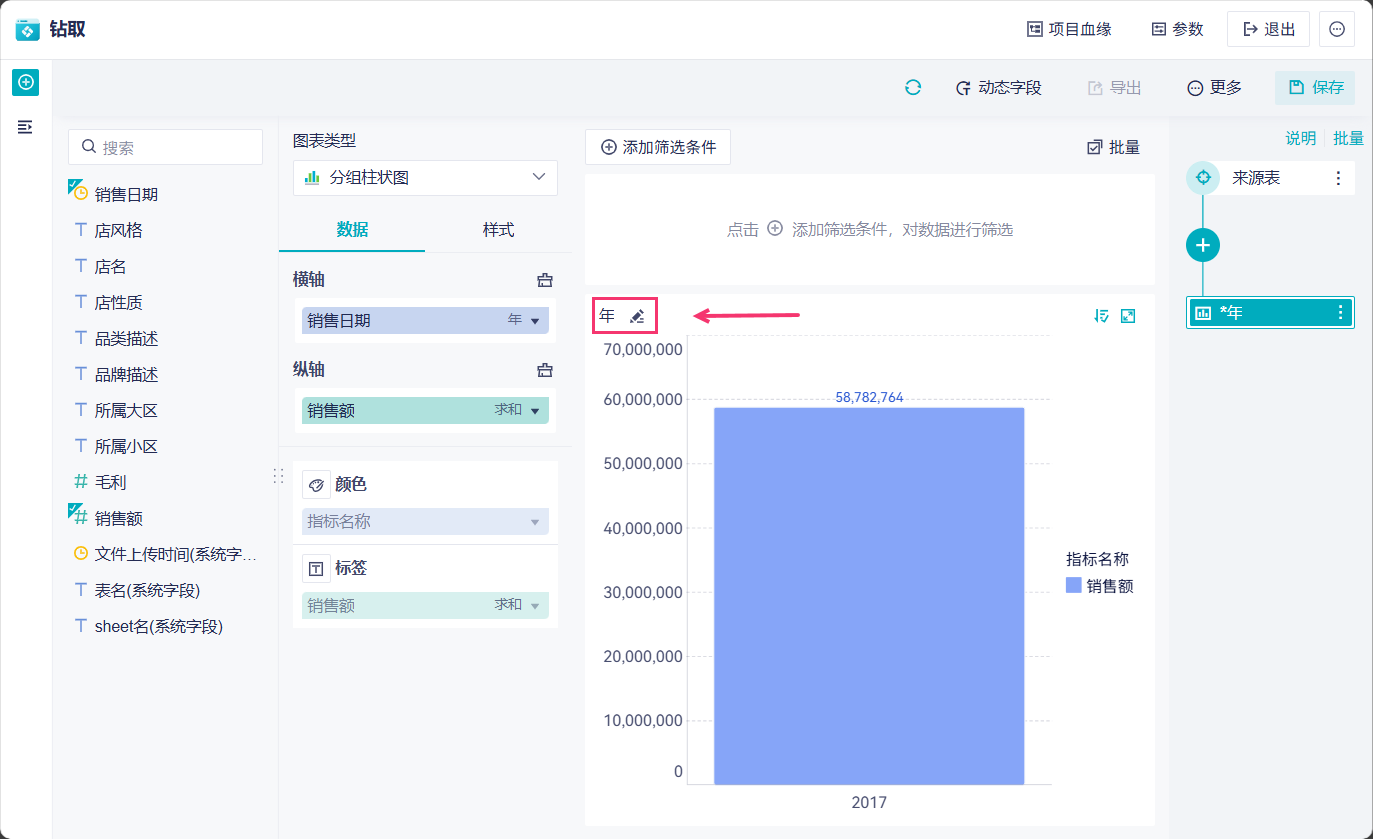The height and width of the screenshot is (839, 1373).
Task: Save with the 保存 button
Action: coord(1315,87)
